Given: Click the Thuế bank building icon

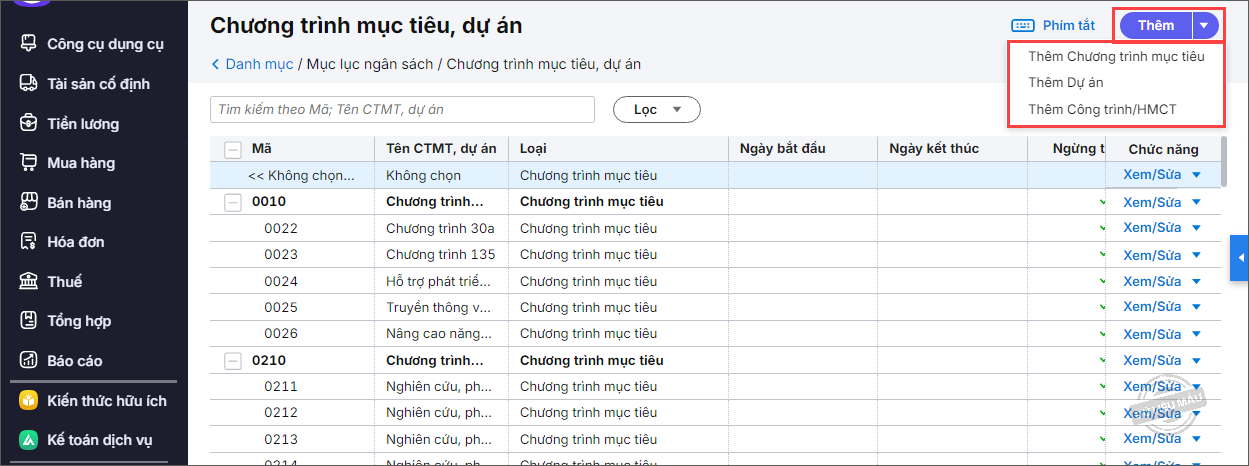Looking at the screenshot, I should point(29,282).
